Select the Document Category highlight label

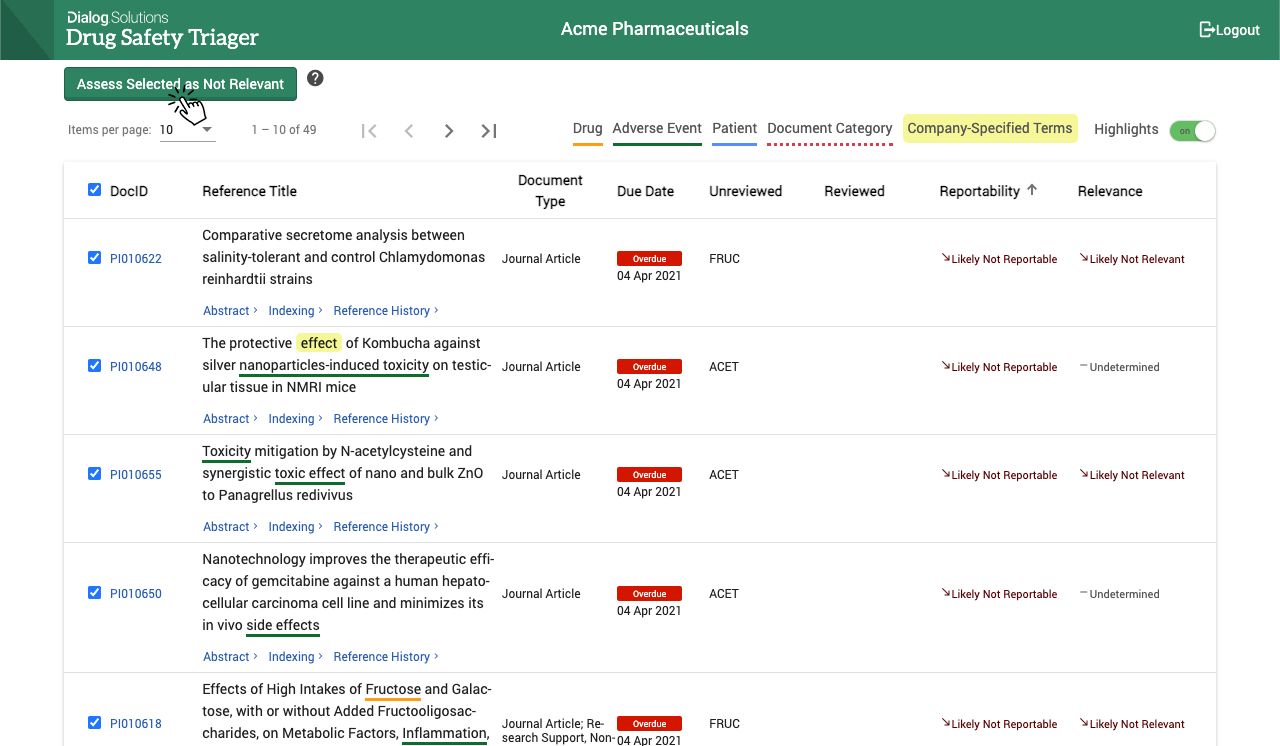[829, 129]
